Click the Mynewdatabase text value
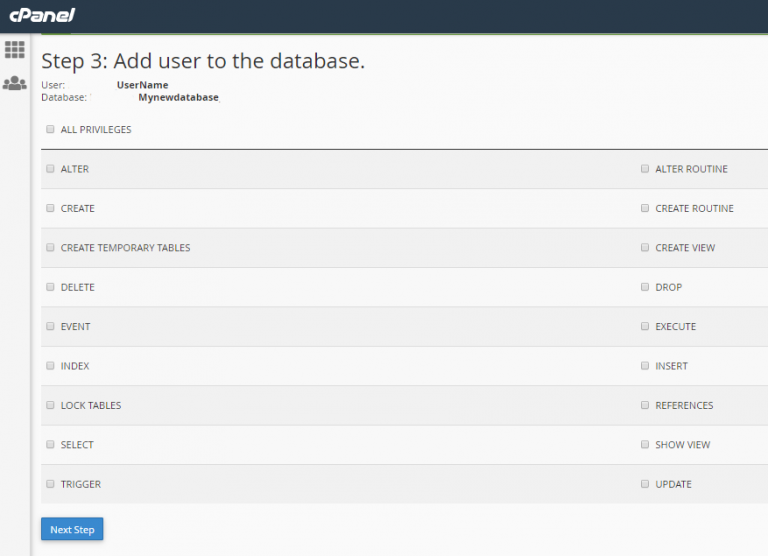Screen dimensions: 768x556 tap(178, 97)
